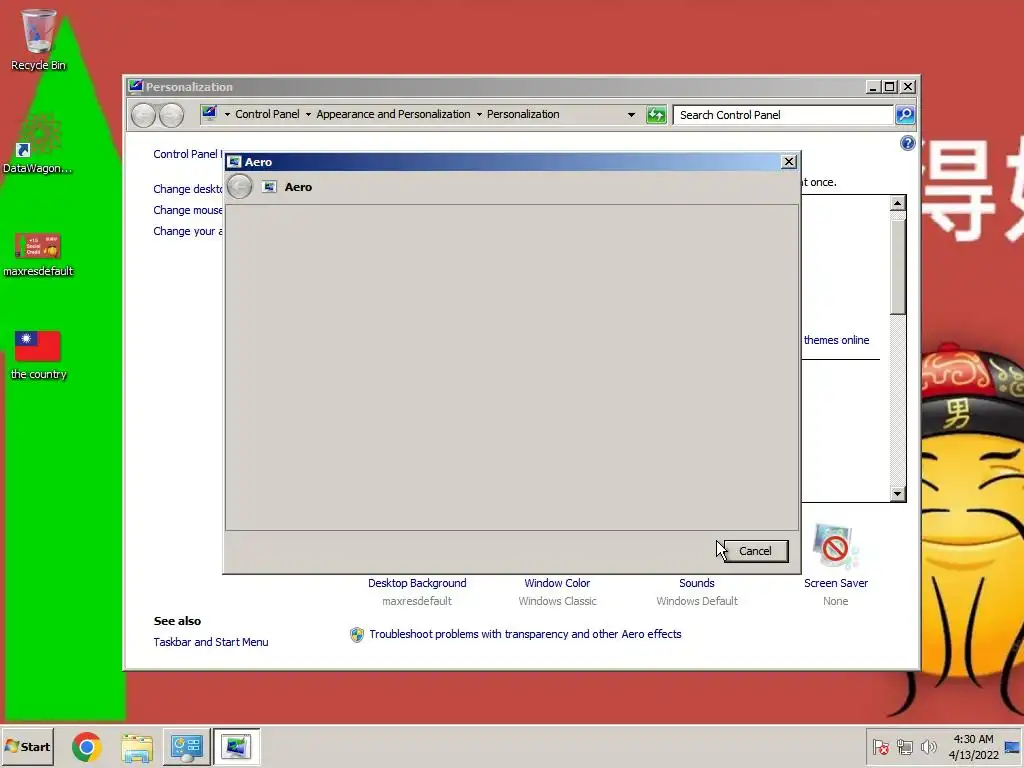Viewport: 1024px width, 768px height.
Task: Open File Explorer from the taskbar
Action: tap(136, 746)
